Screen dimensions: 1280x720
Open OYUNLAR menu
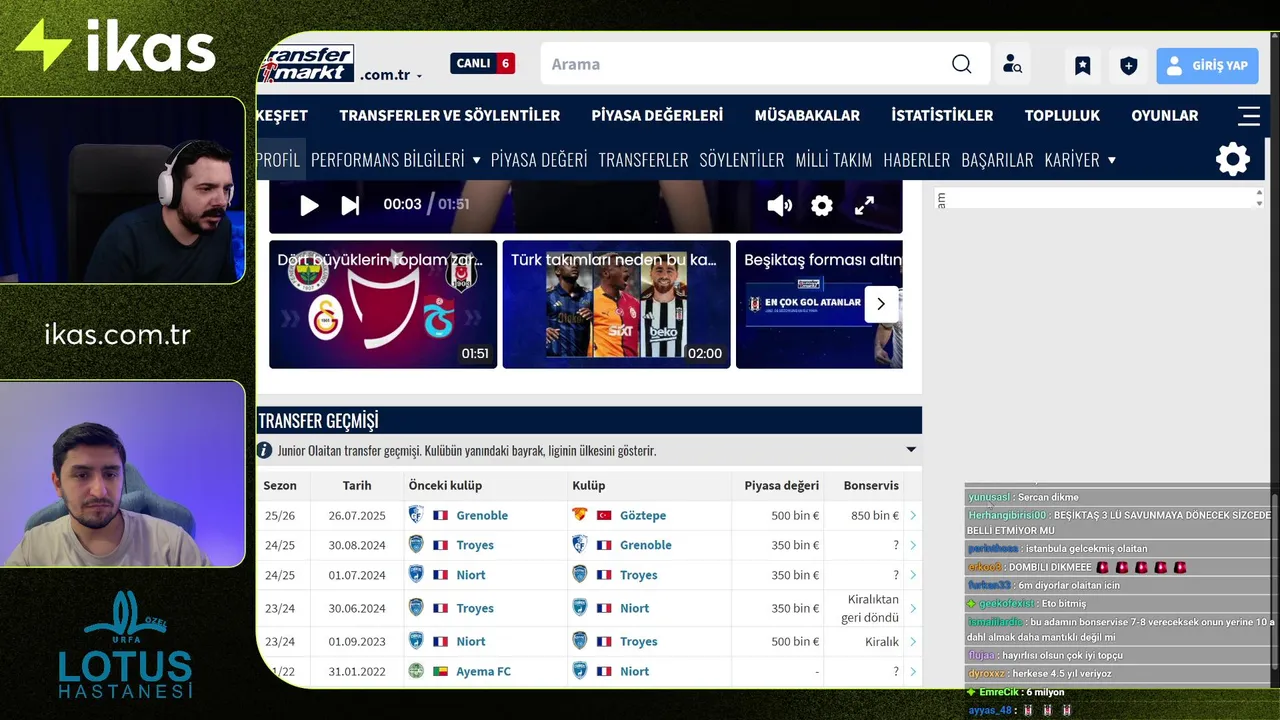[x=1164, y=115]
